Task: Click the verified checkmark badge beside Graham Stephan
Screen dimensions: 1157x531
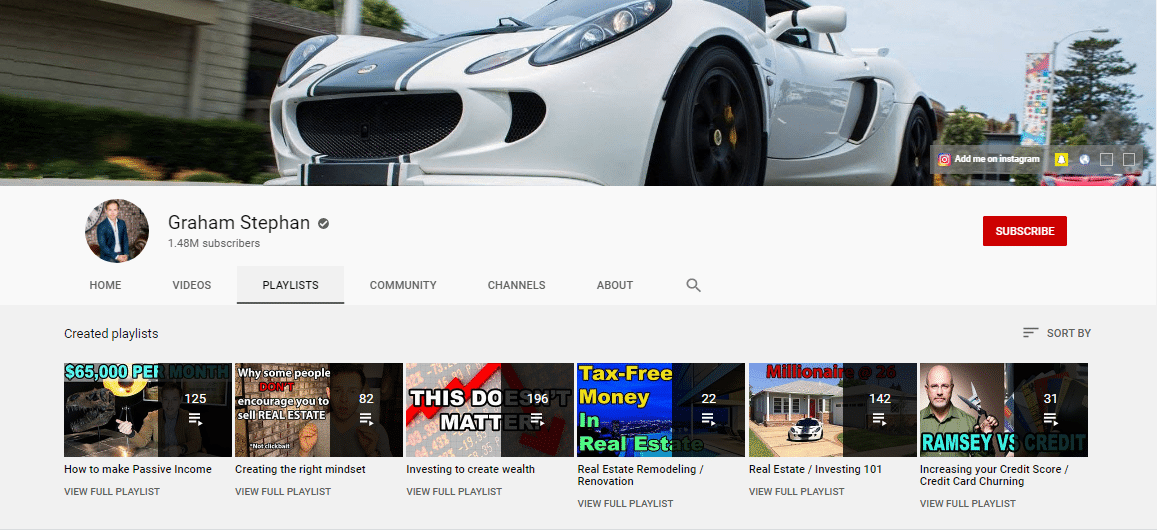Action: click(323, 223)
